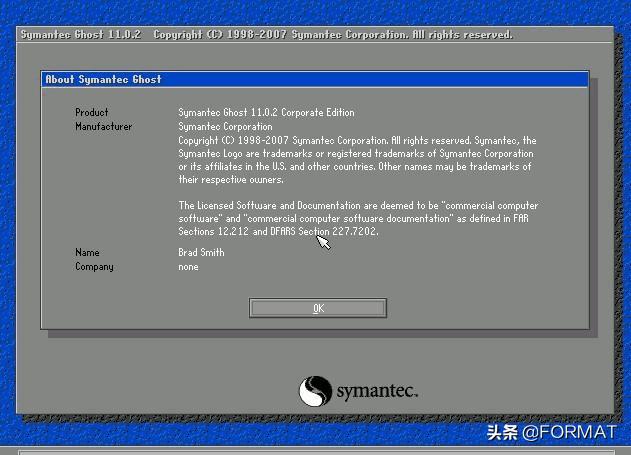
Task: Click the standalone 'Symantec Corporation' manufacturer value
Action: [x=225, y=126]
